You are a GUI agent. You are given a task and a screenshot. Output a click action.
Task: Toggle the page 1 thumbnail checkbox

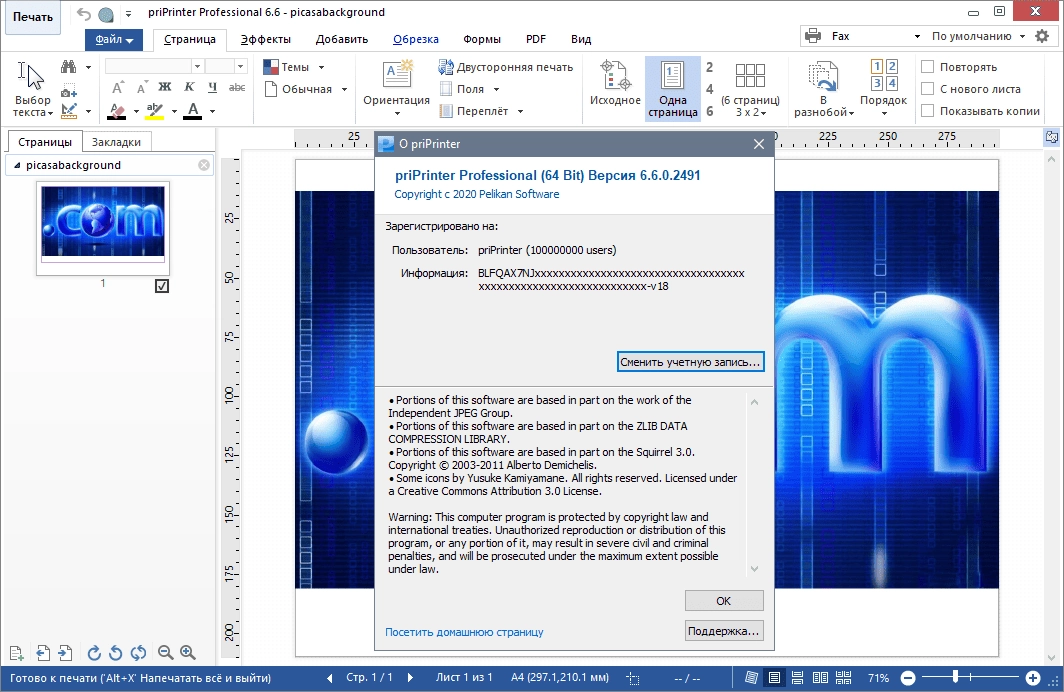(x=162, y=286)
